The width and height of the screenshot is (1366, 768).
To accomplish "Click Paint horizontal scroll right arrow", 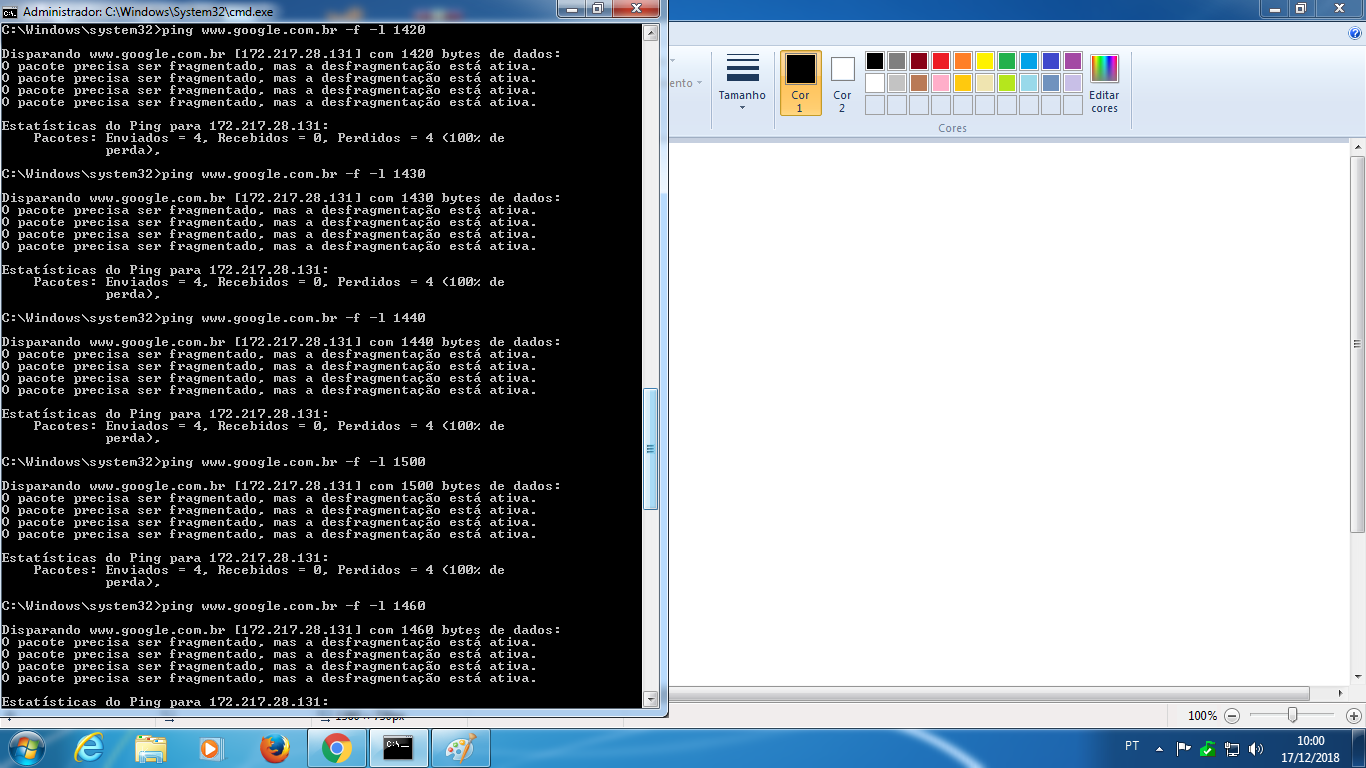I will click(x=1341, y=693).
